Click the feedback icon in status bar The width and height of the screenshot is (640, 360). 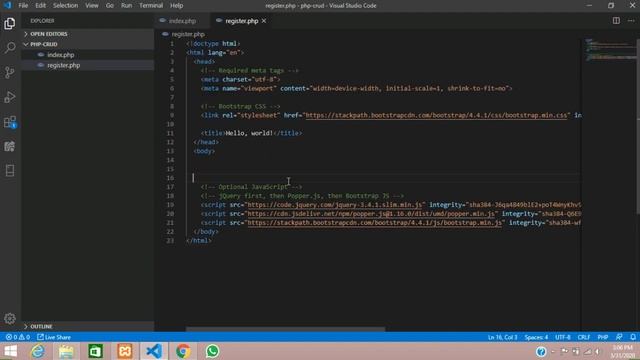tap(619, 337)
